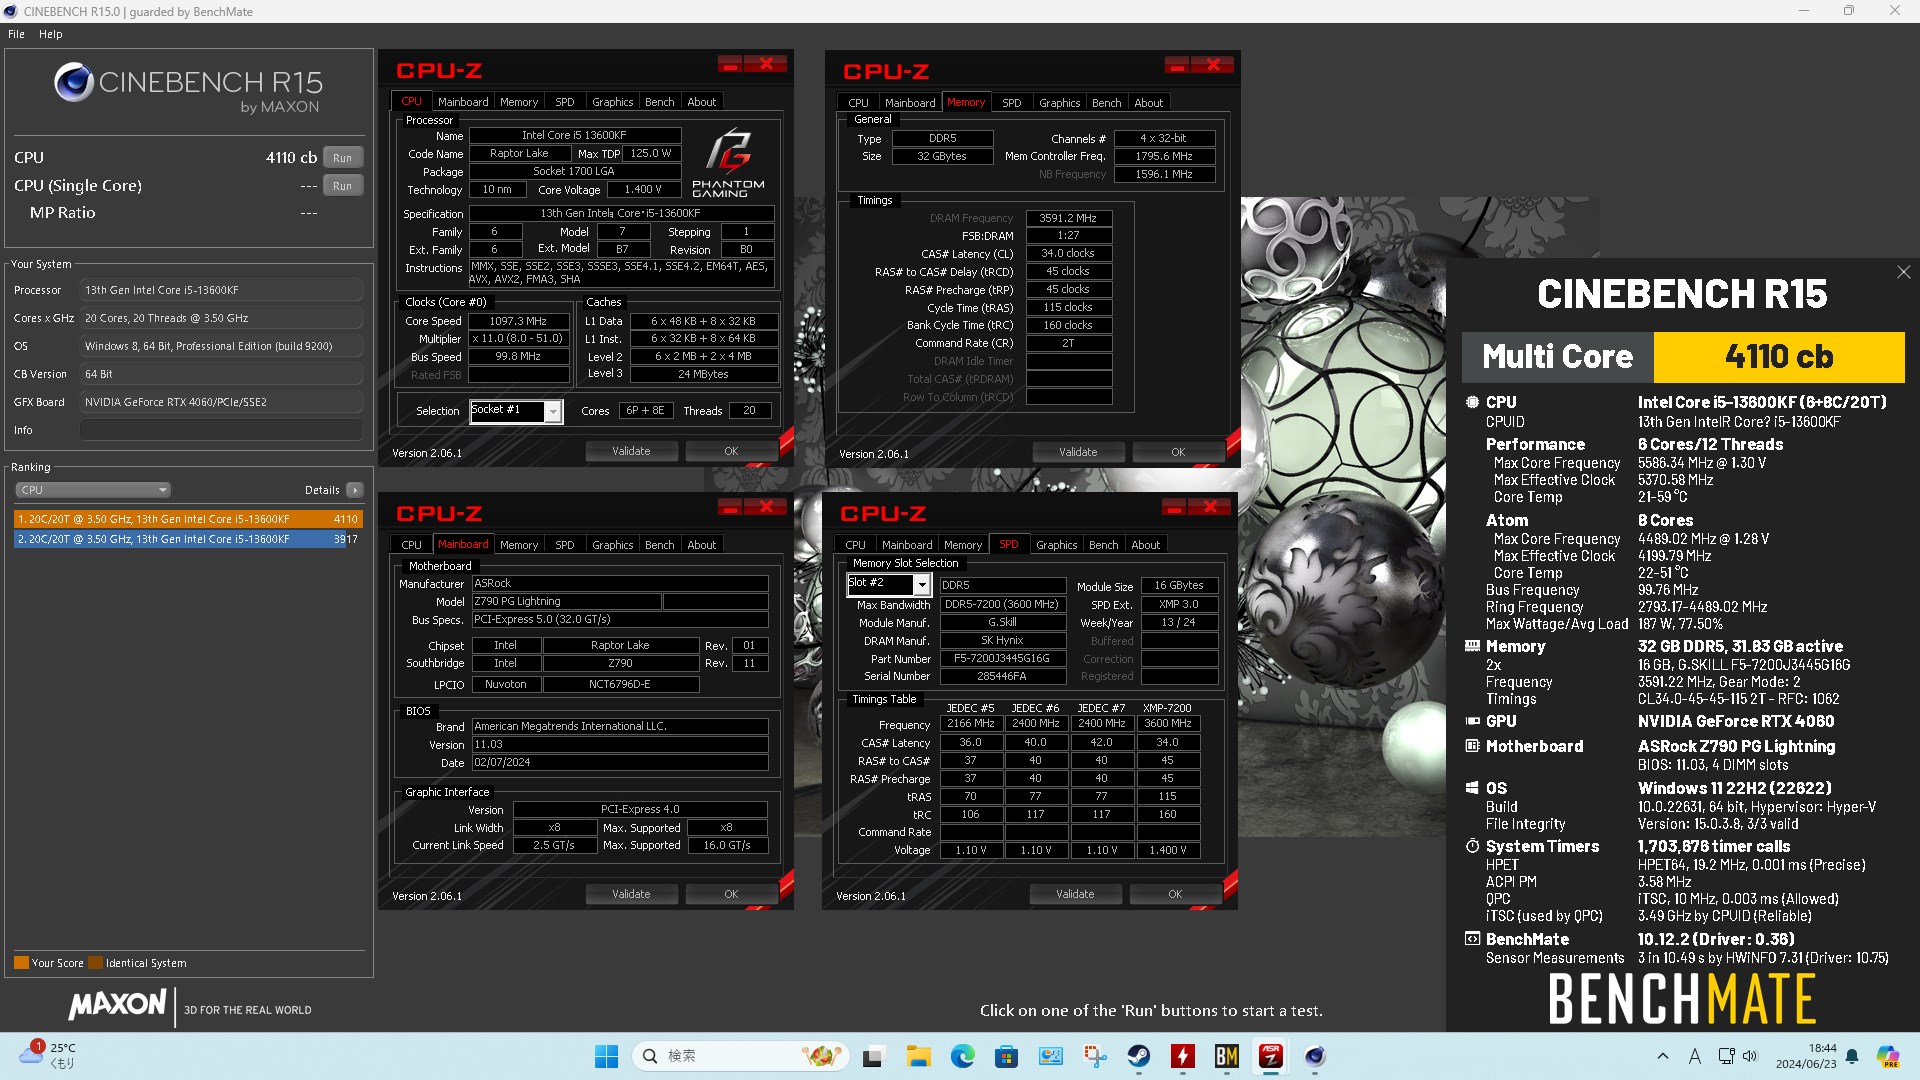Screen dimensions: 1920x1080
Task: Click Processor field showing i5-13600KF
Action: pyautogui.click(x=221, y=290)
